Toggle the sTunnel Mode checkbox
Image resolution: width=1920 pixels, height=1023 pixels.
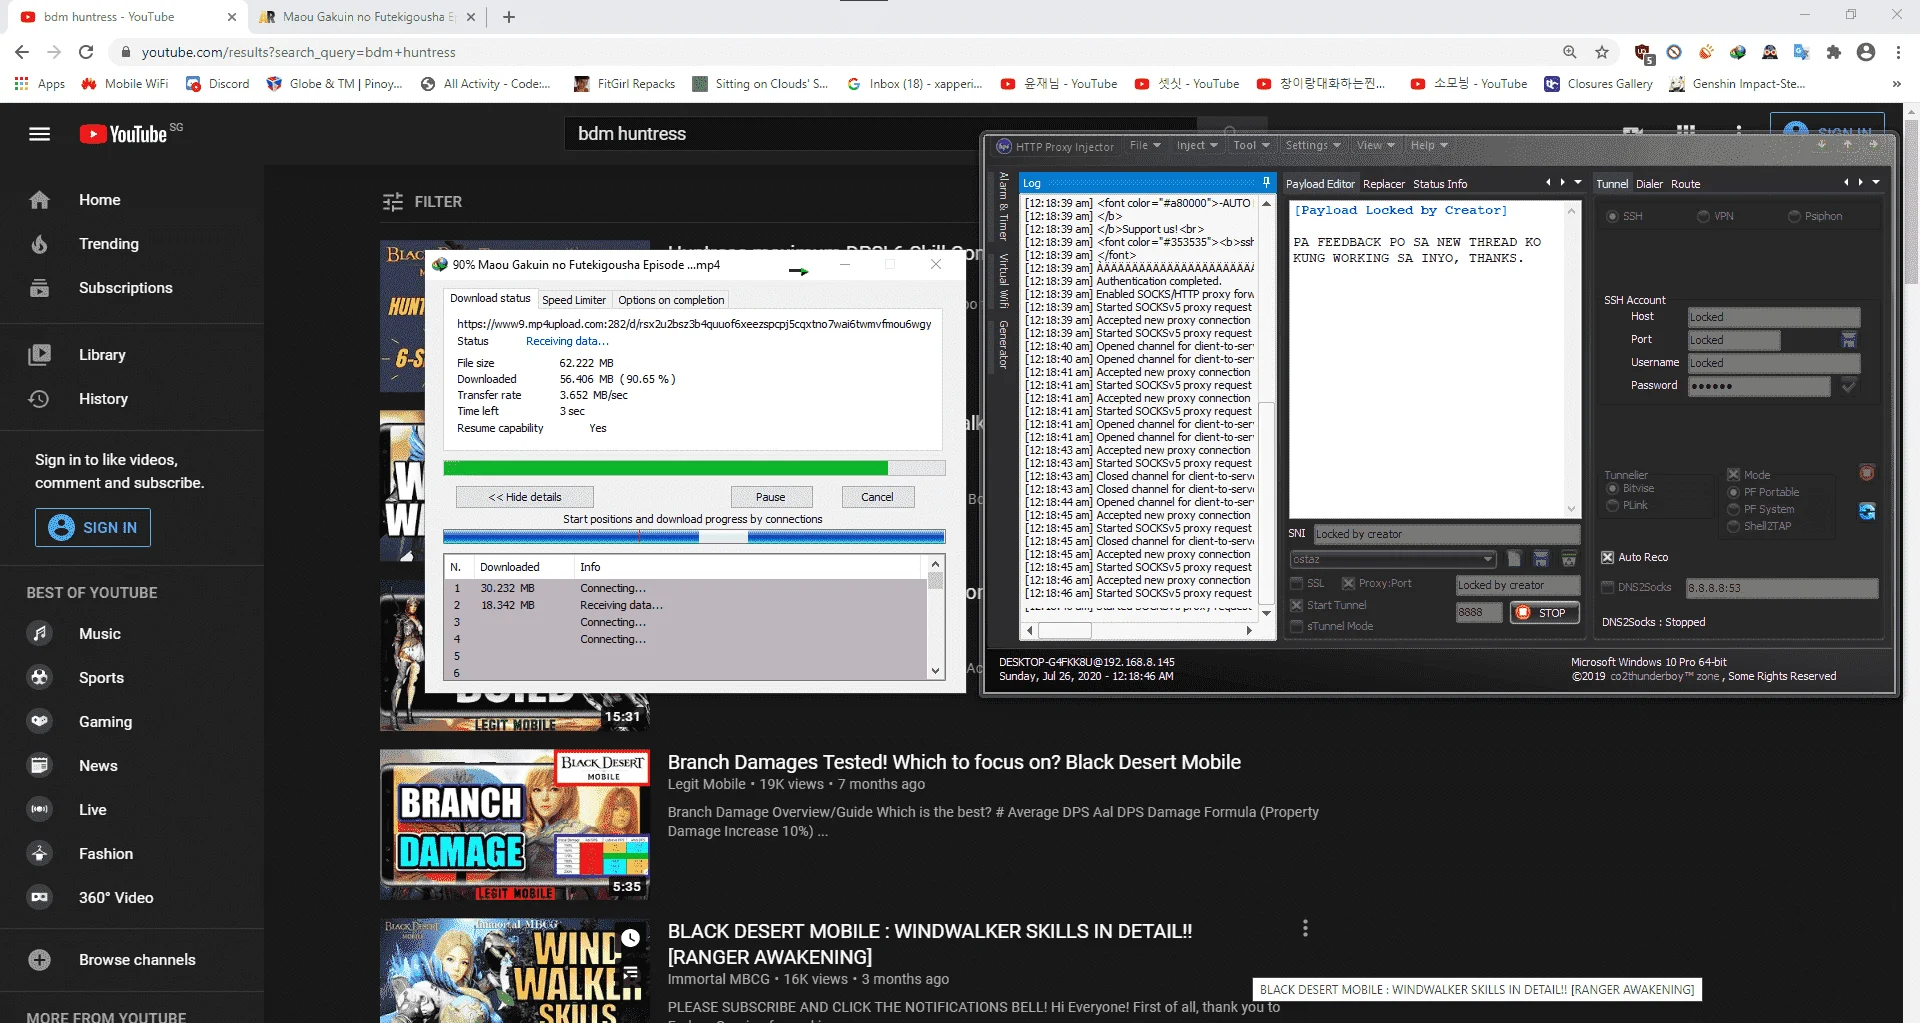click(1297, 627)
